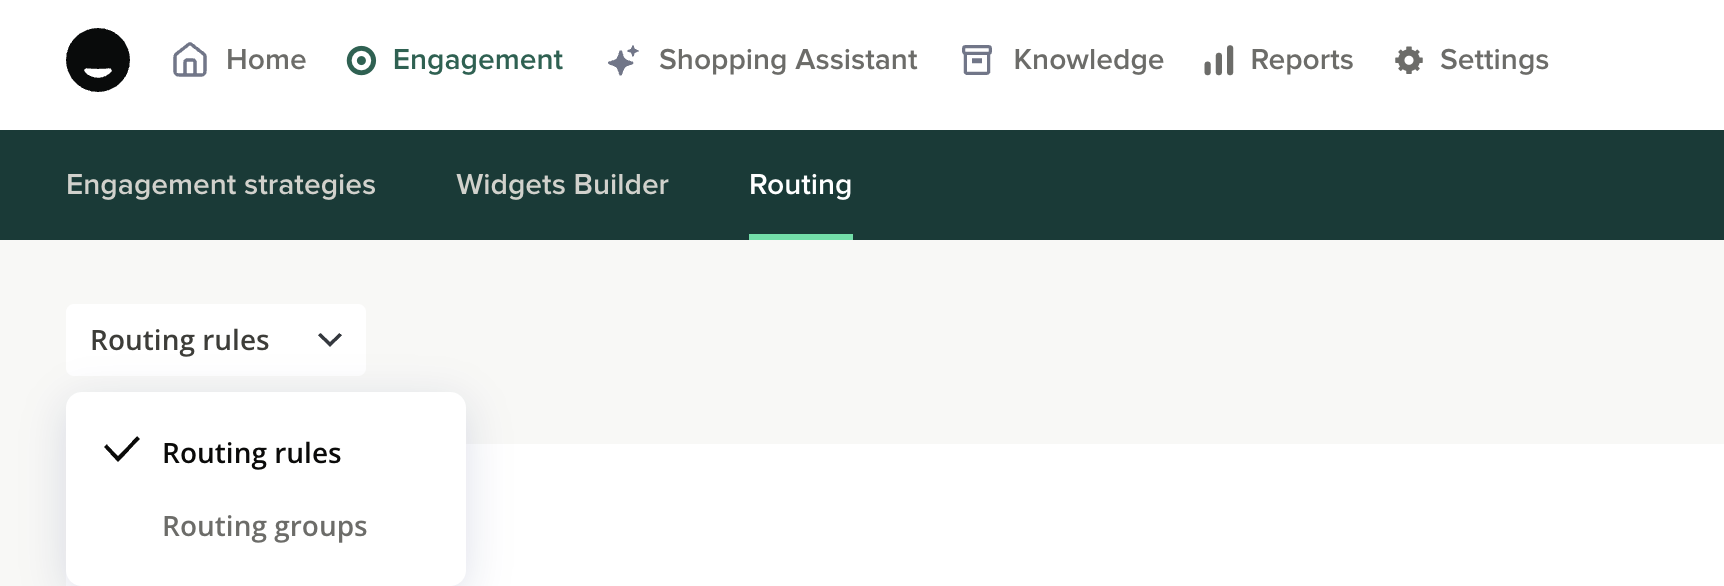Click the Engagement target icon
This screenshot has height=586, width=1724.
tap(361, 61)
